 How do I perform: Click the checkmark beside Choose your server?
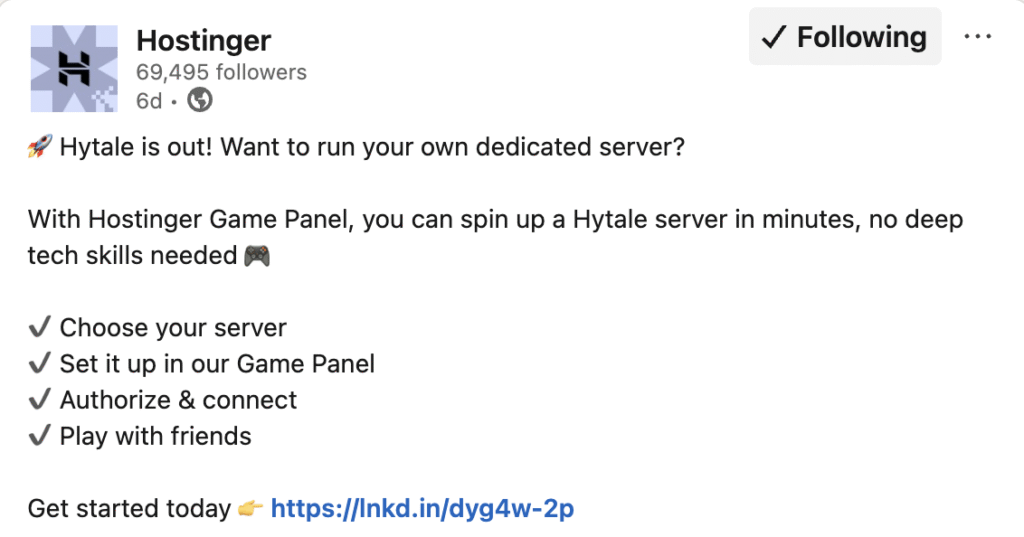(39, 328)
